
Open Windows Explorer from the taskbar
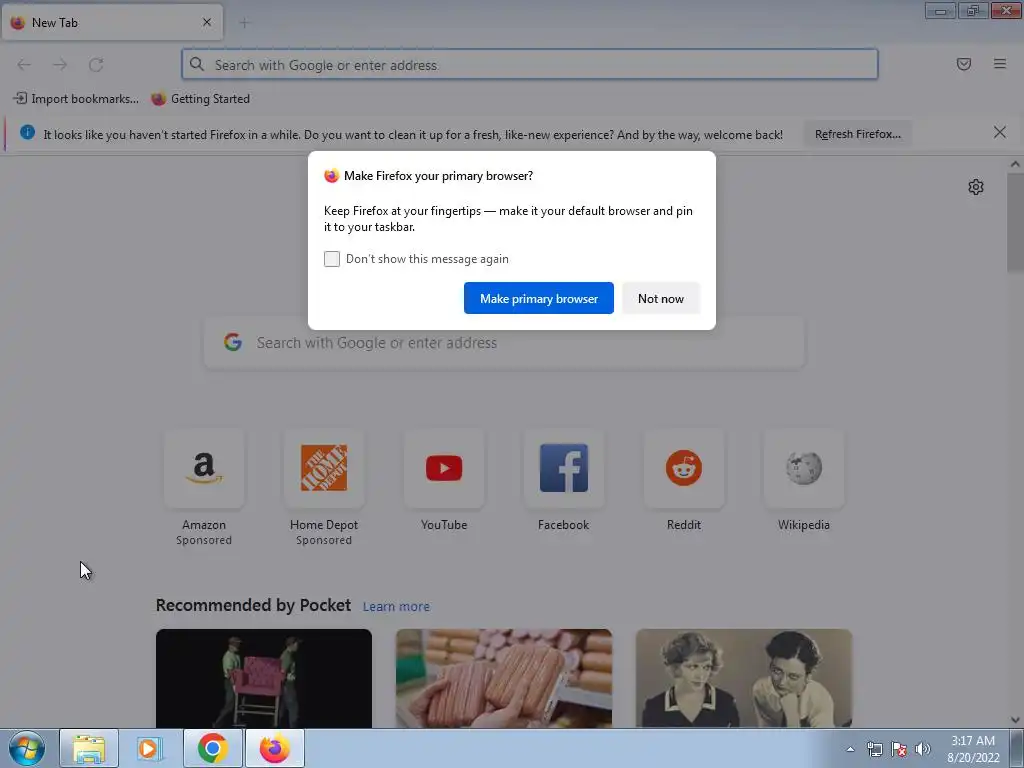click(x=89, y=748)
